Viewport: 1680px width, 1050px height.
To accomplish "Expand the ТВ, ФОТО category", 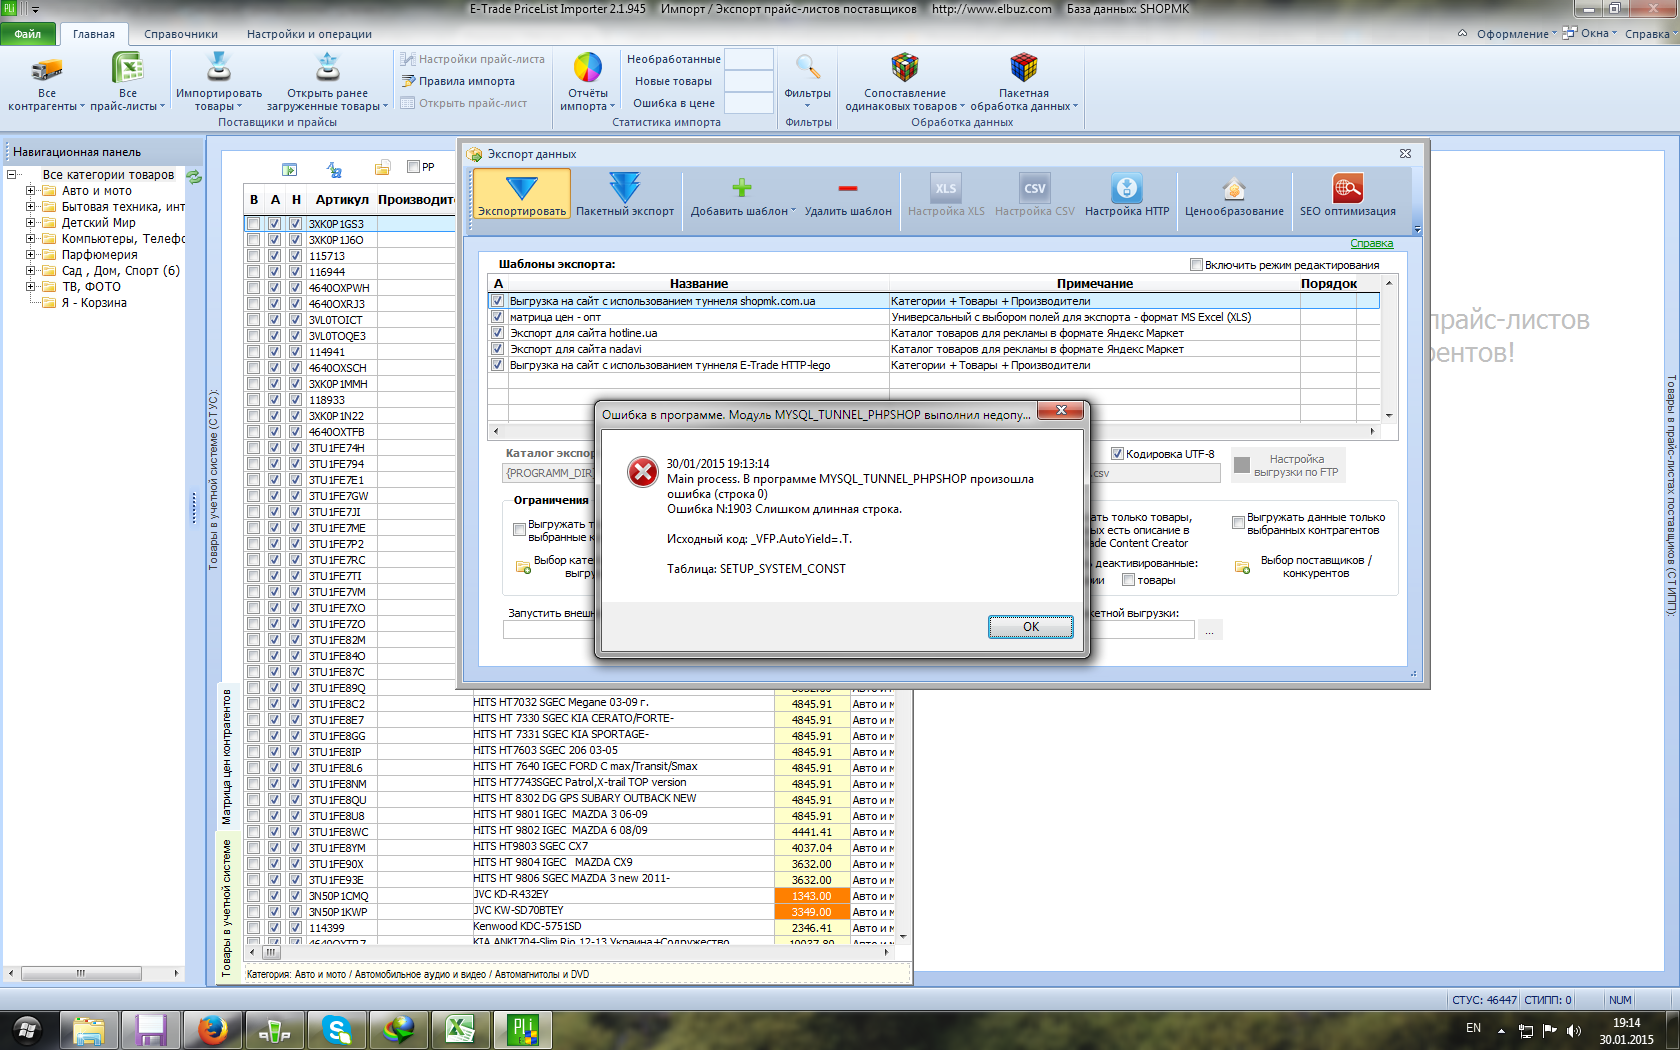I will coord(30,287).
